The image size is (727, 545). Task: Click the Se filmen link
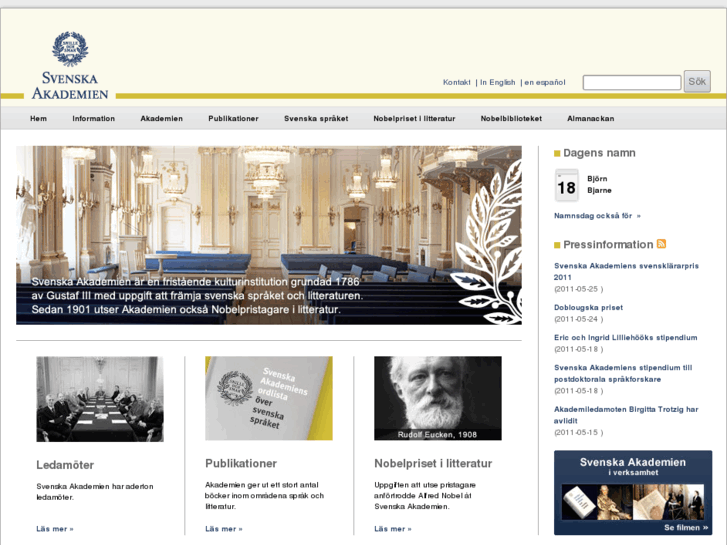tap(686, 527)
